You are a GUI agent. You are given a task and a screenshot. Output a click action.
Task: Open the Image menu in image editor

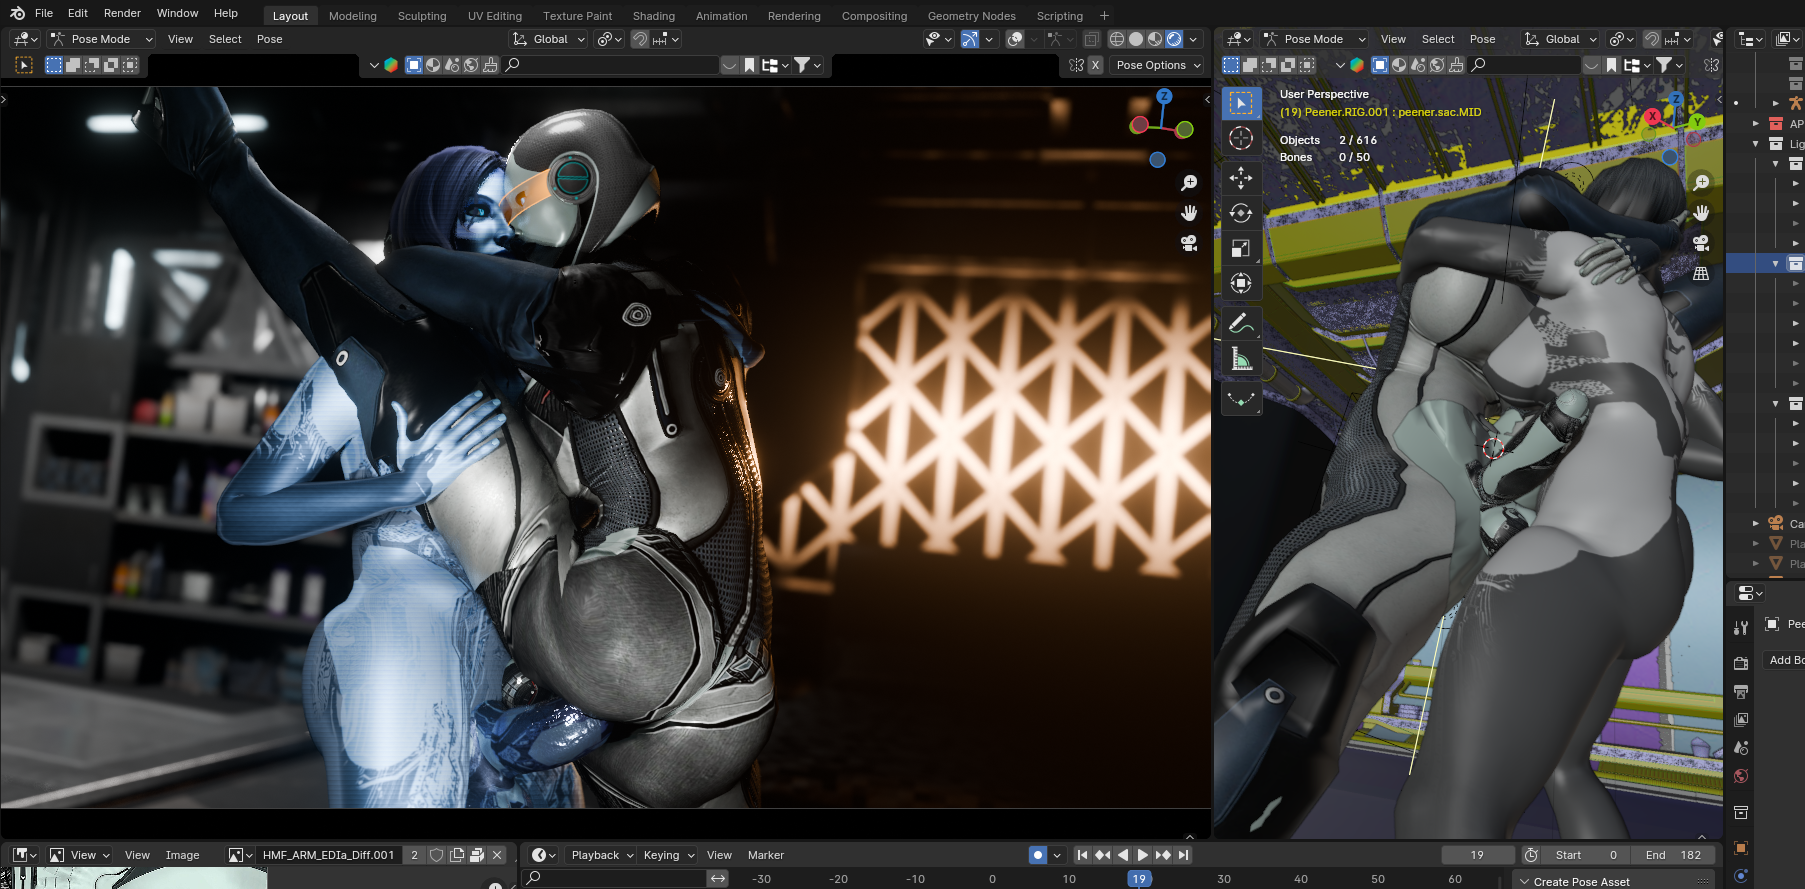(183, 855)
